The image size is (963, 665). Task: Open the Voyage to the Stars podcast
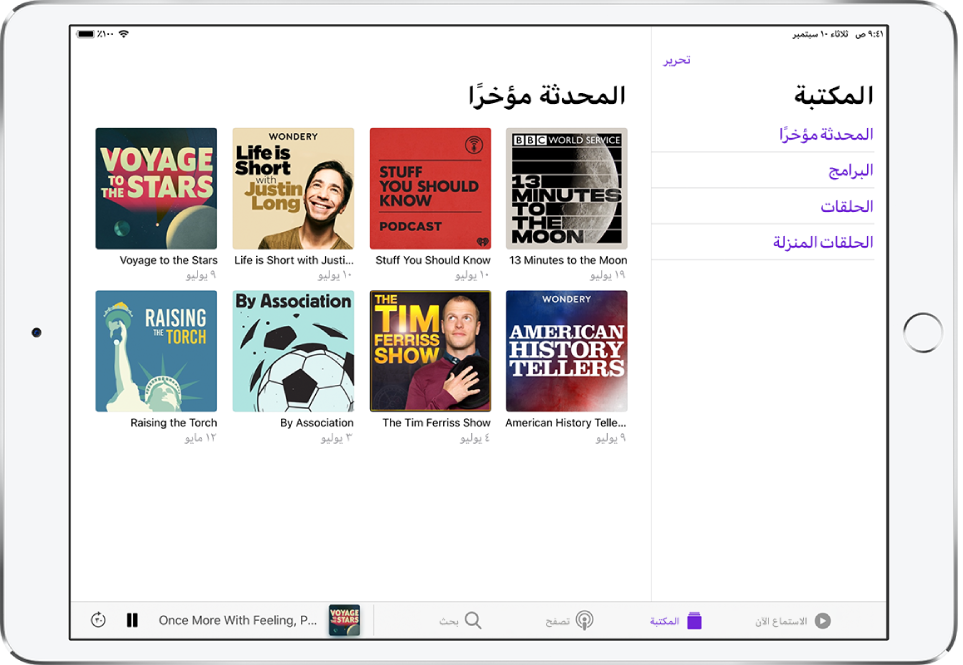click(x=156, y=188)
